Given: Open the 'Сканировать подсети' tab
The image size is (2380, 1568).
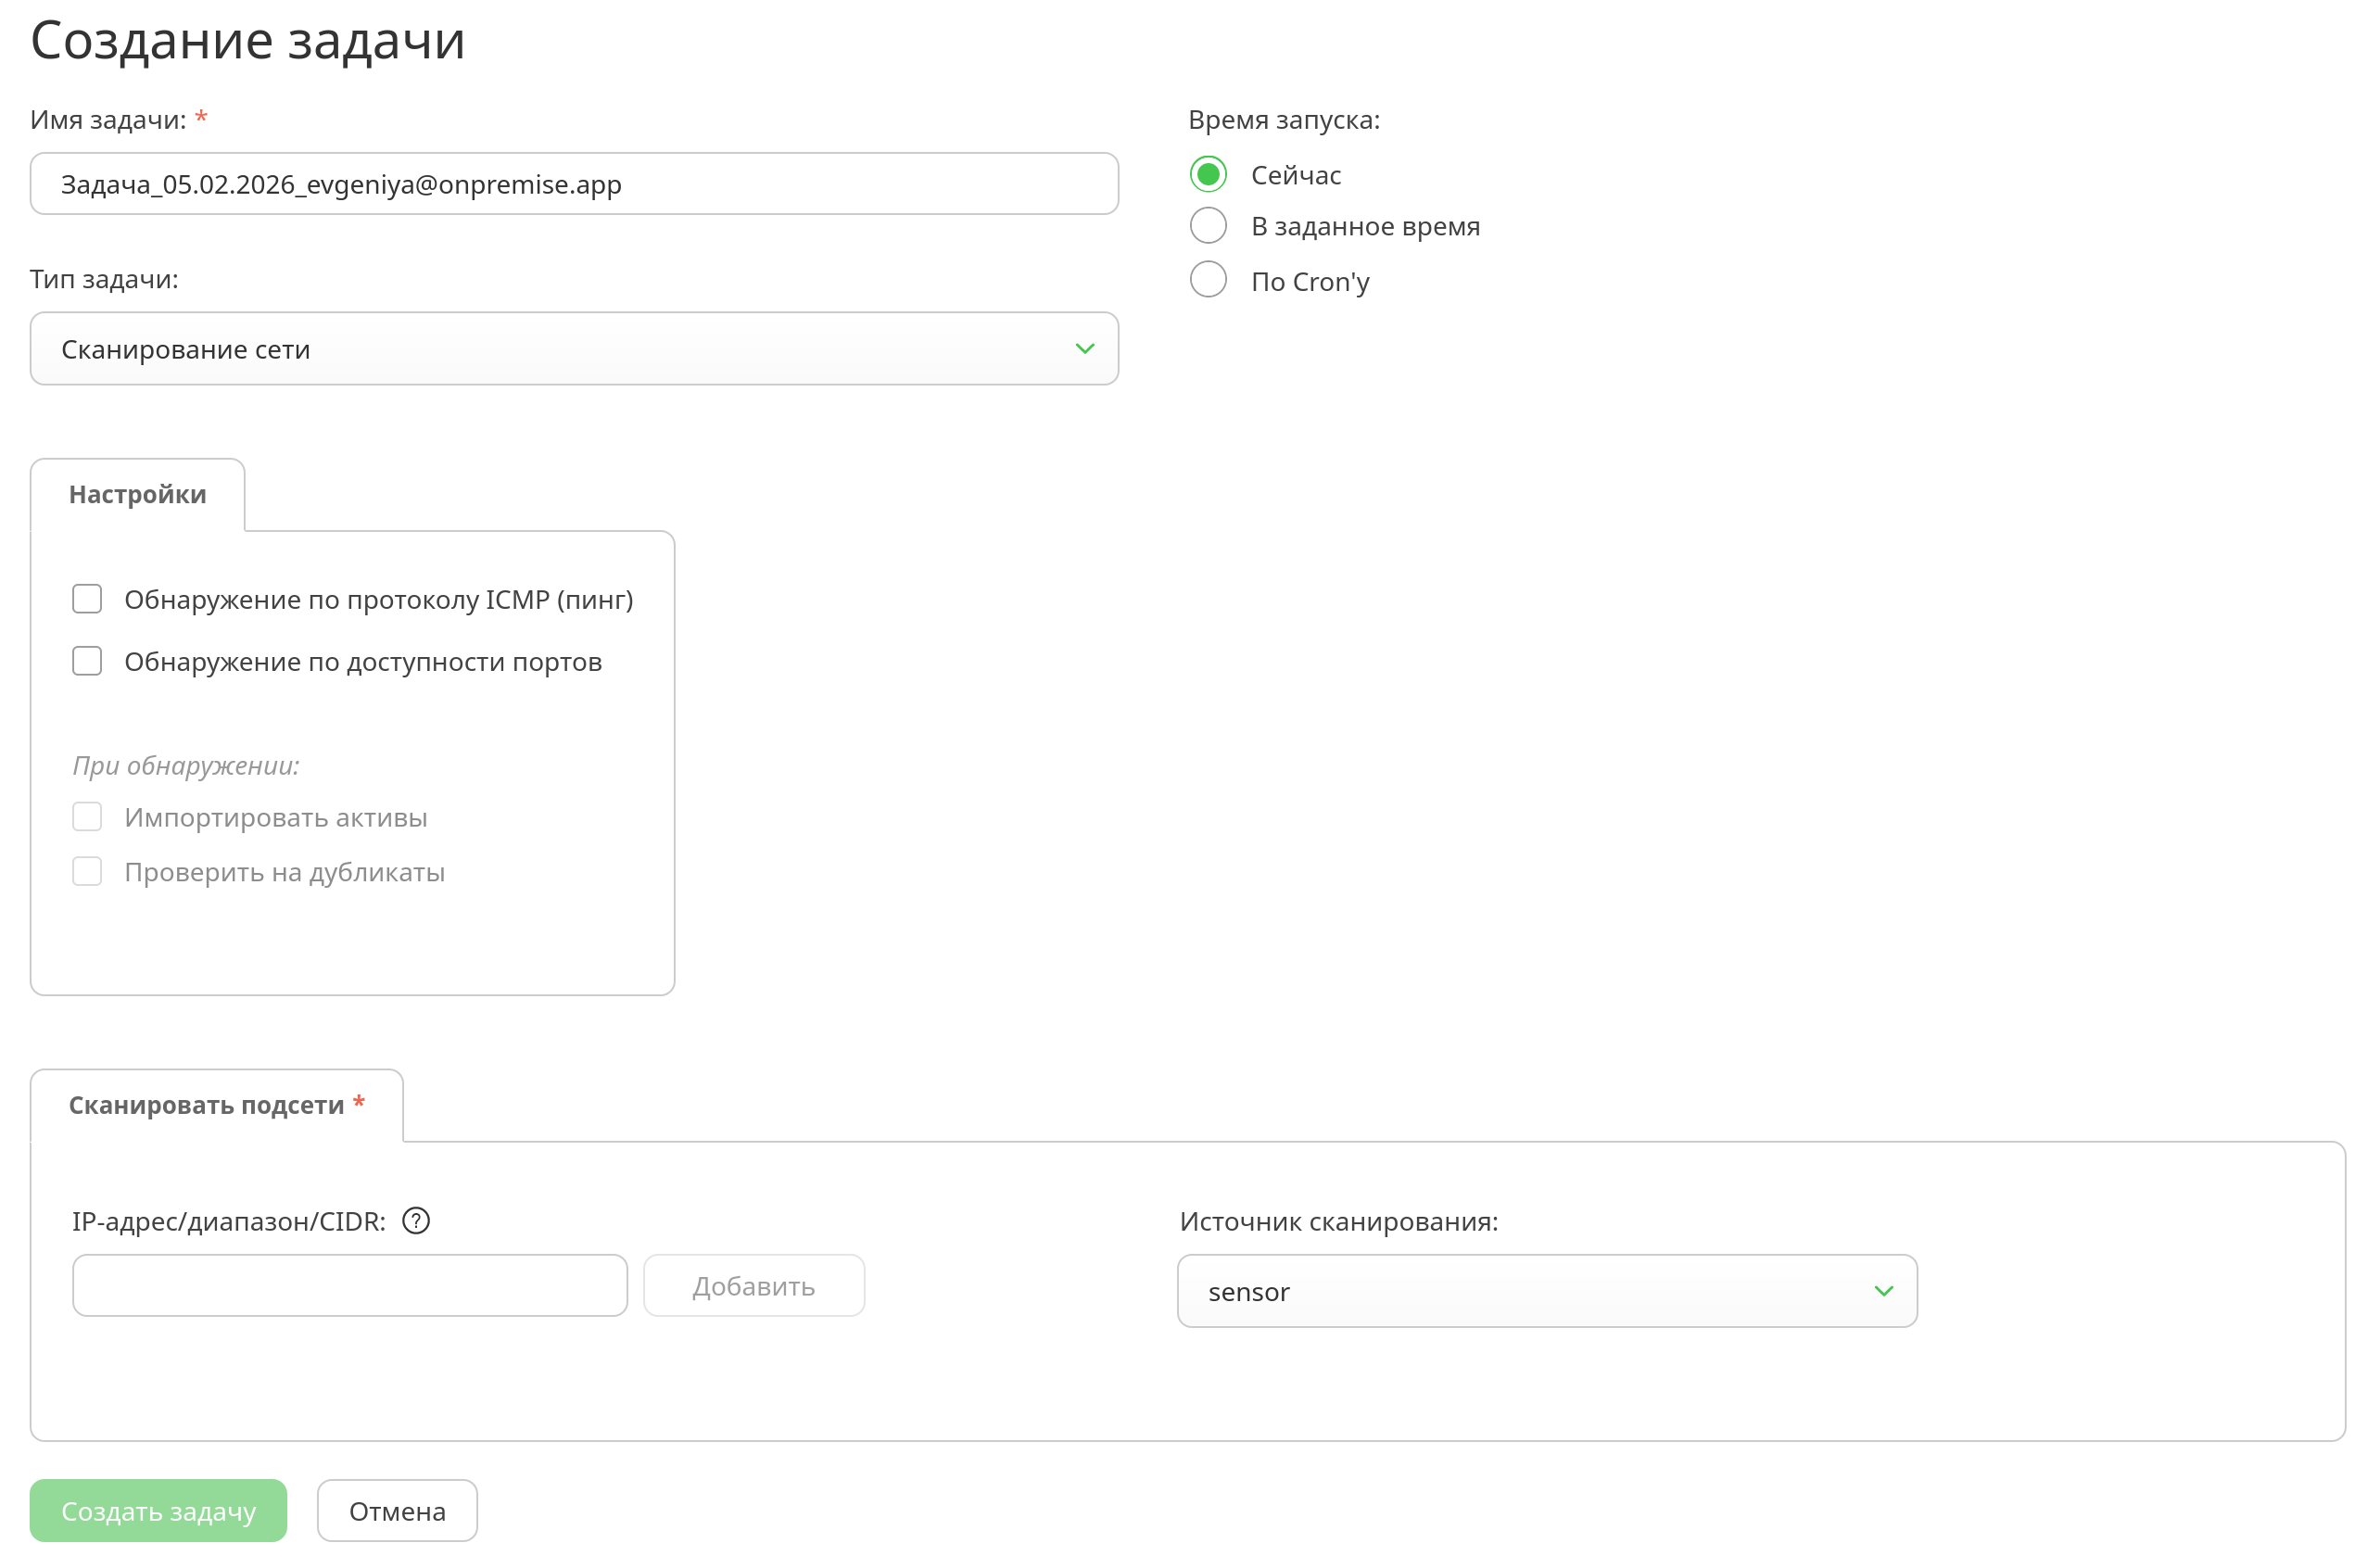Looking at the screenshot, I should pyautogui.click(x=215, y=1105).
